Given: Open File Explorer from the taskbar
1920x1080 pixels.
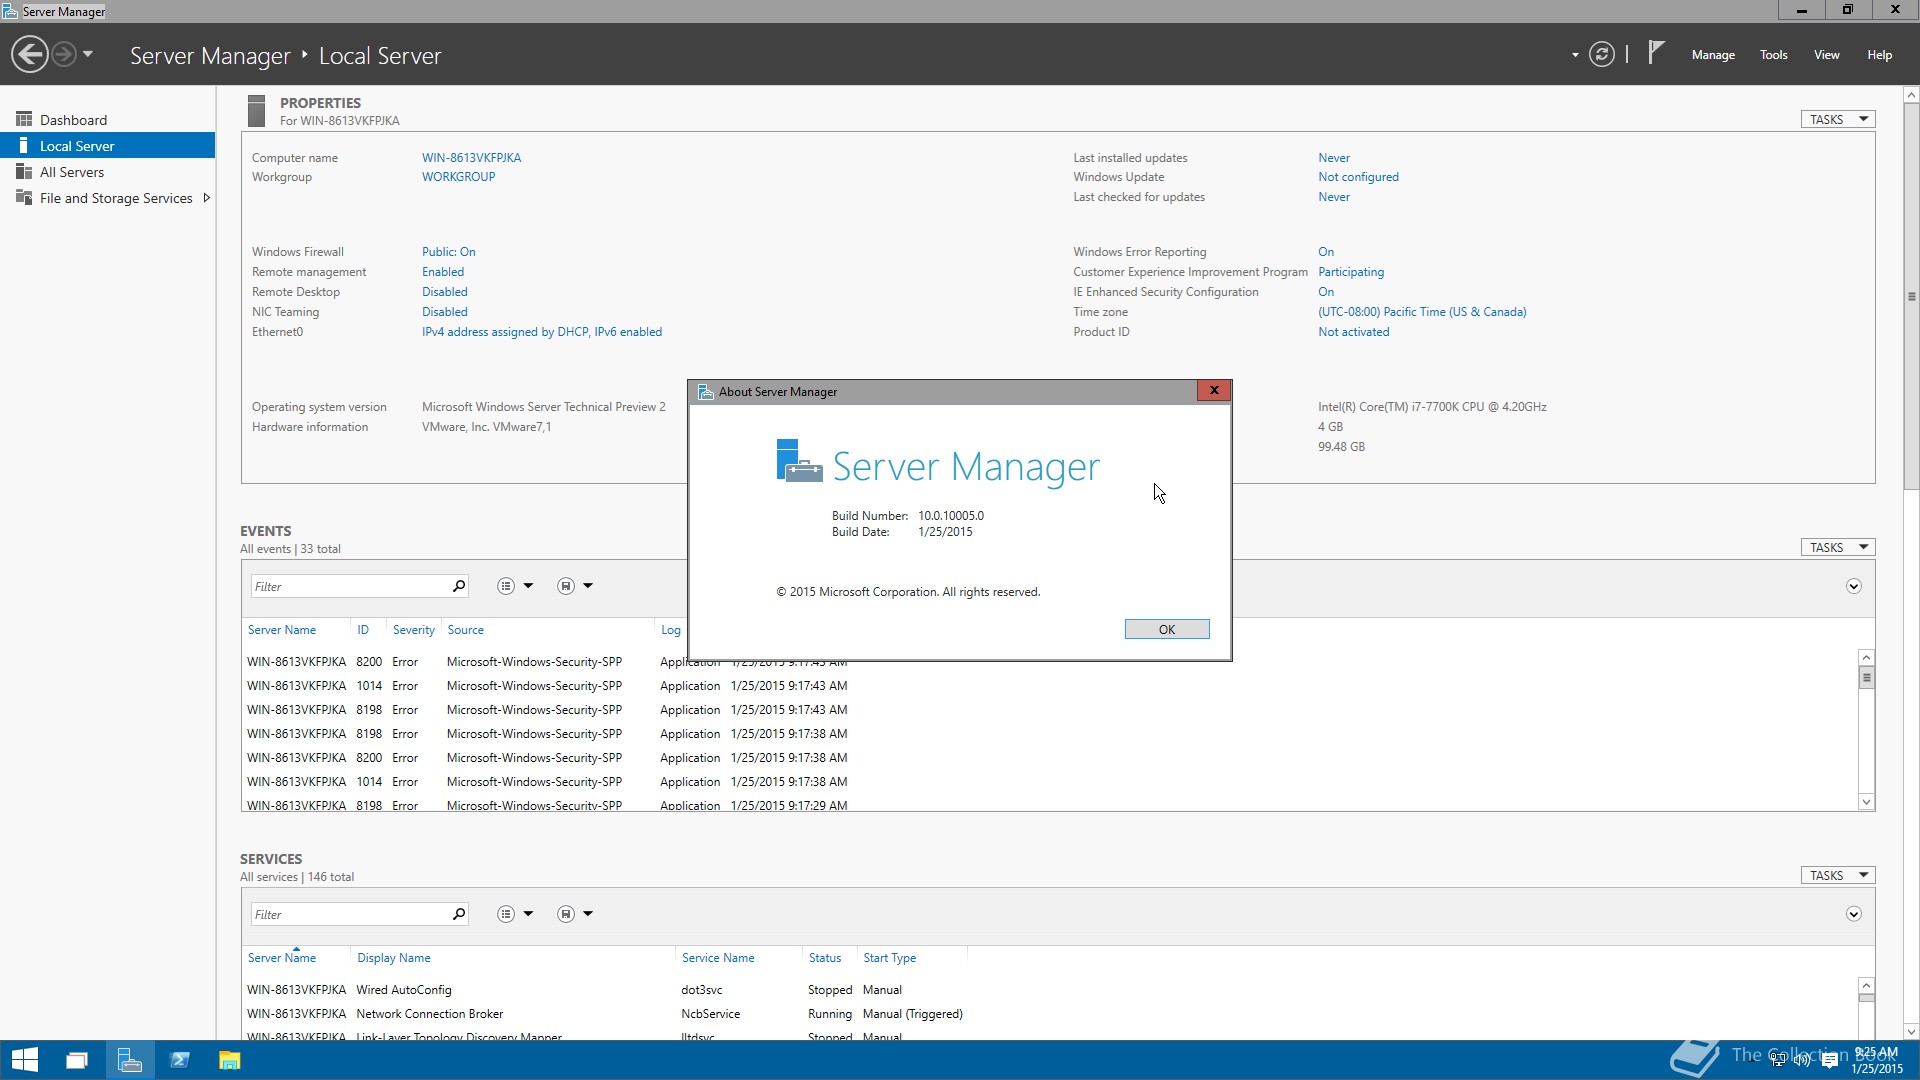Looking at the screenshot, I should pyautogui.click(x=230, y=1060).
